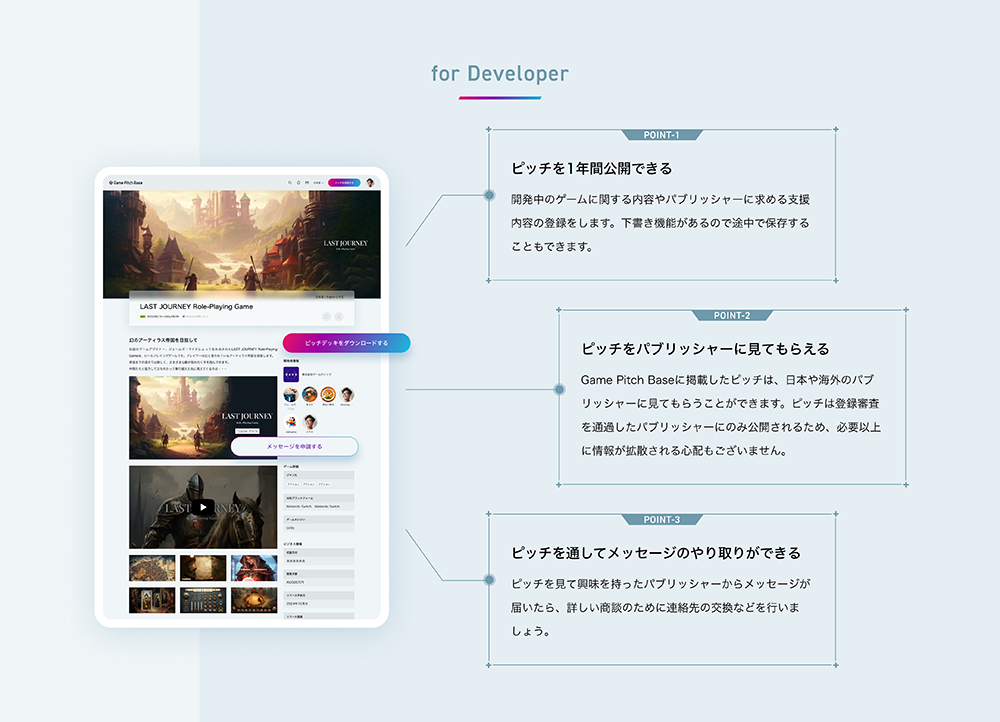Open the parchment scroll thumbnail
Image resolution: width=1000 pixels, height=722 pixels.
[203, 568]
